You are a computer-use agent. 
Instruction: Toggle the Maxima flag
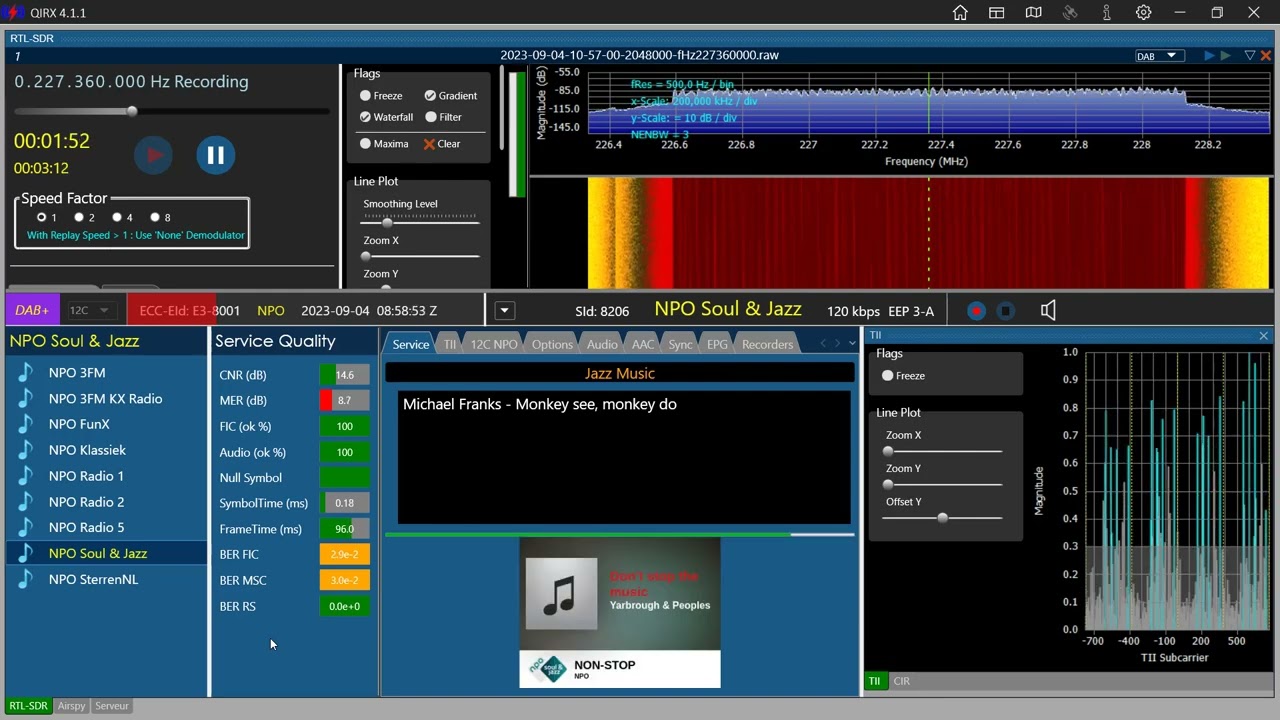pos(366,144)
